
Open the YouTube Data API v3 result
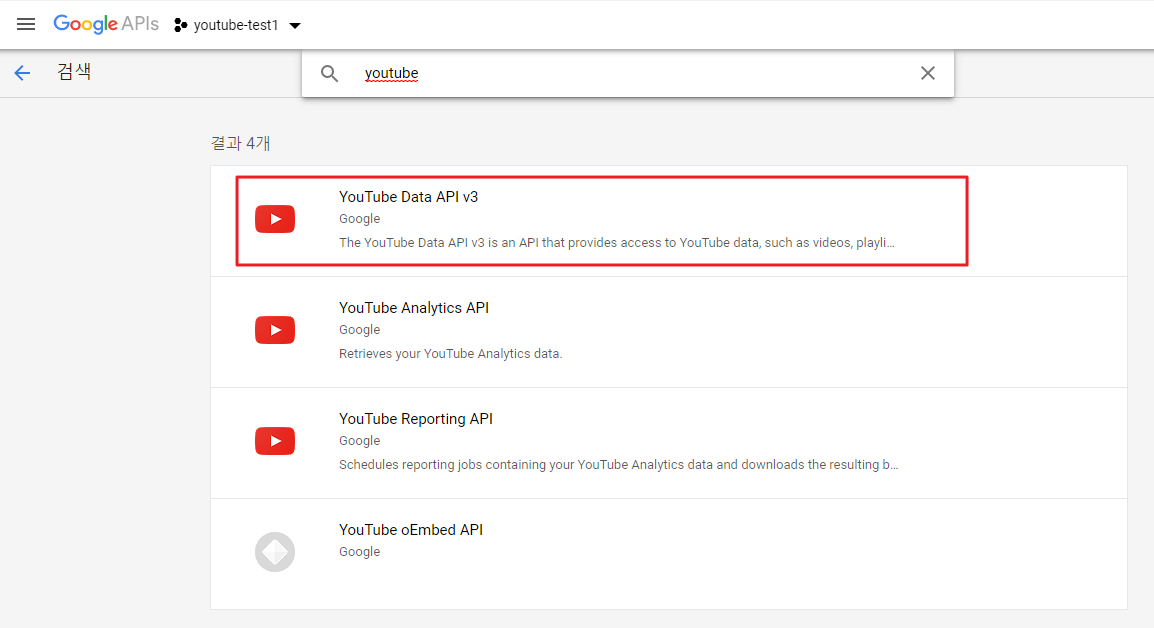coord(668,221)
